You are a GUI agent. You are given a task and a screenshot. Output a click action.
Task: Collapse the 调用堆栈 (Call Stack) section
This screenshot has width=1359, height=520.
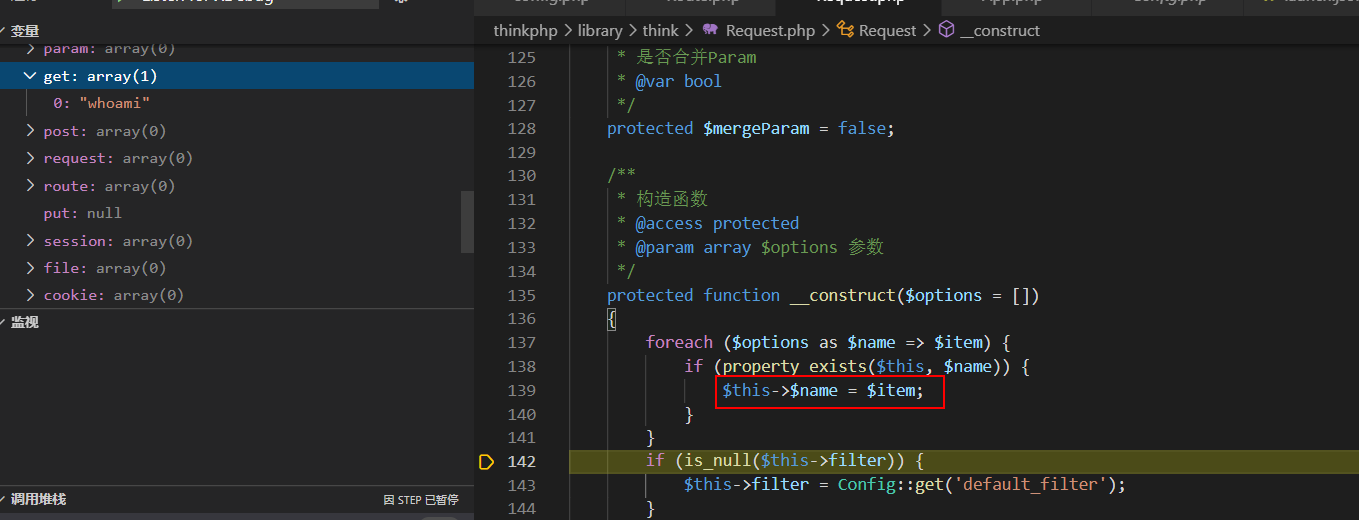click(38, 499)
